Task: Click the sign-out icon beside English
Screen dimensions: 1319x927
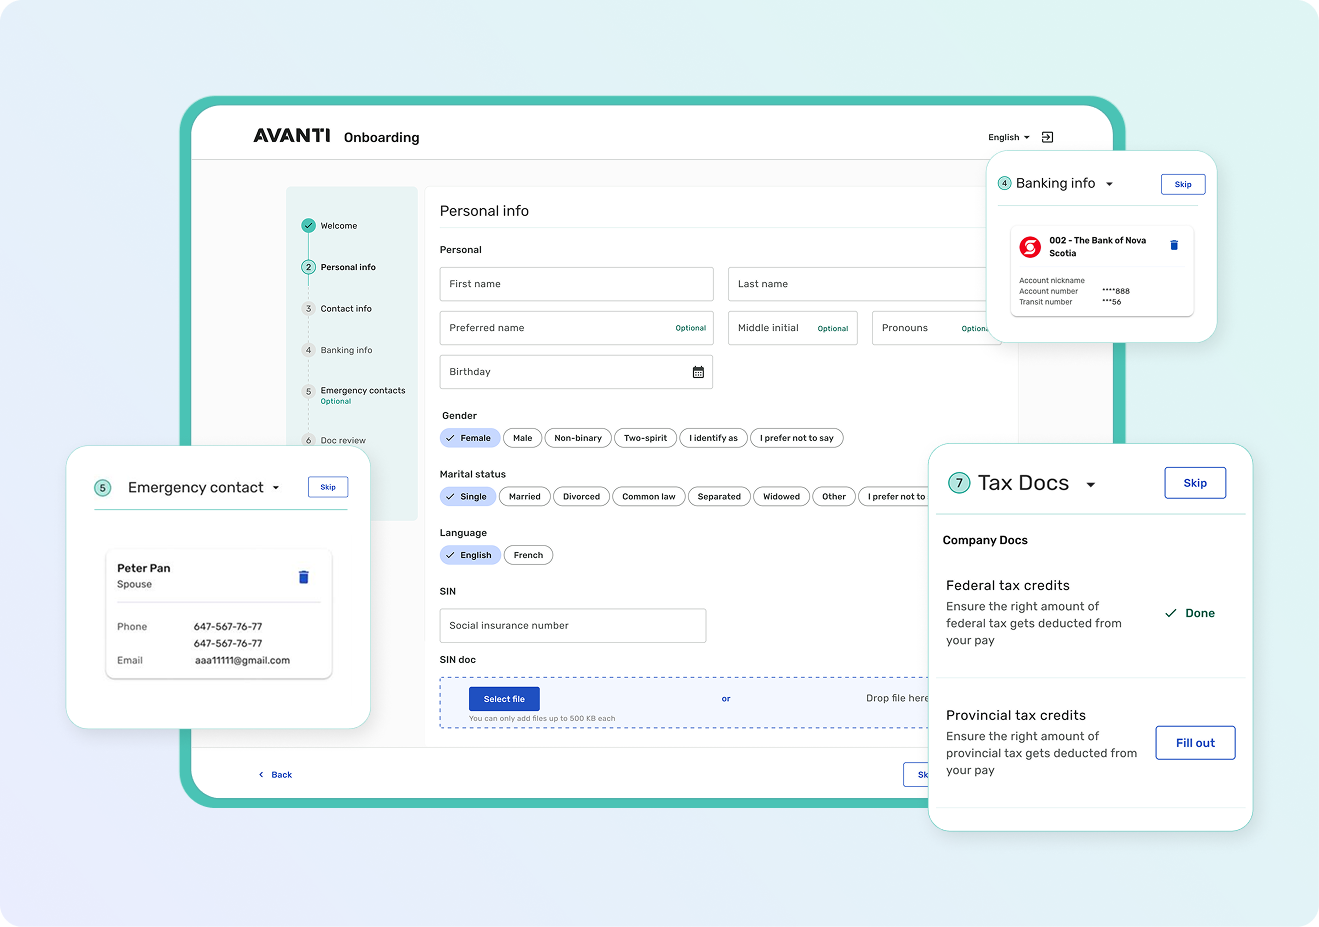Action: [x=1046, y=137]
